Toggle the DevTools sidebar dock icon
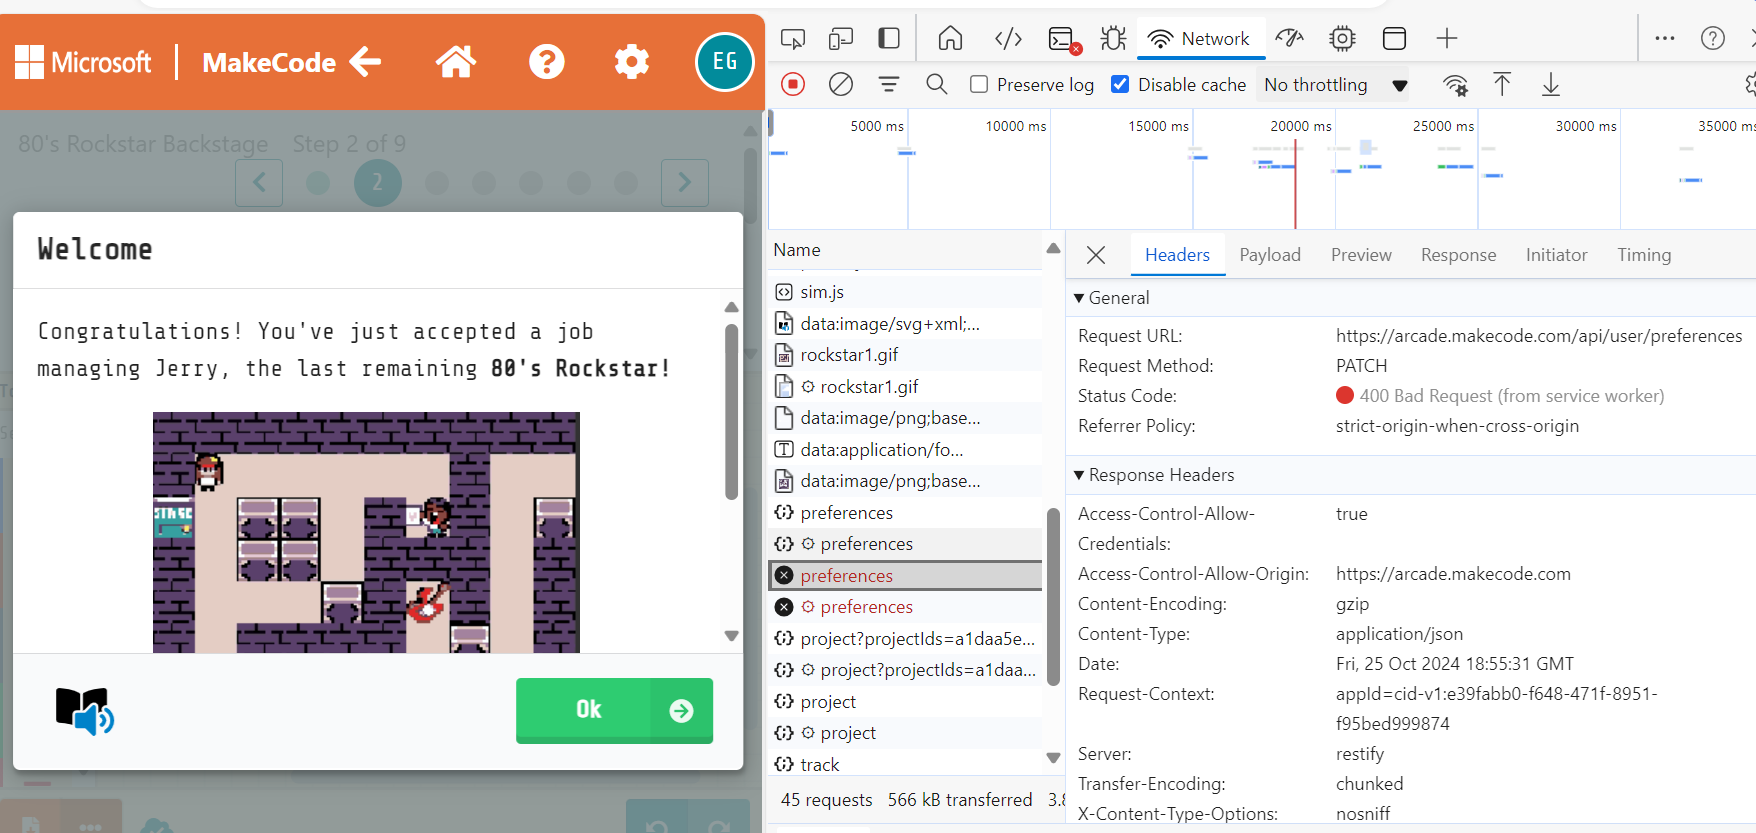Image resolution: width=1756 pixels, height=833 pixels. pos(889,39)
